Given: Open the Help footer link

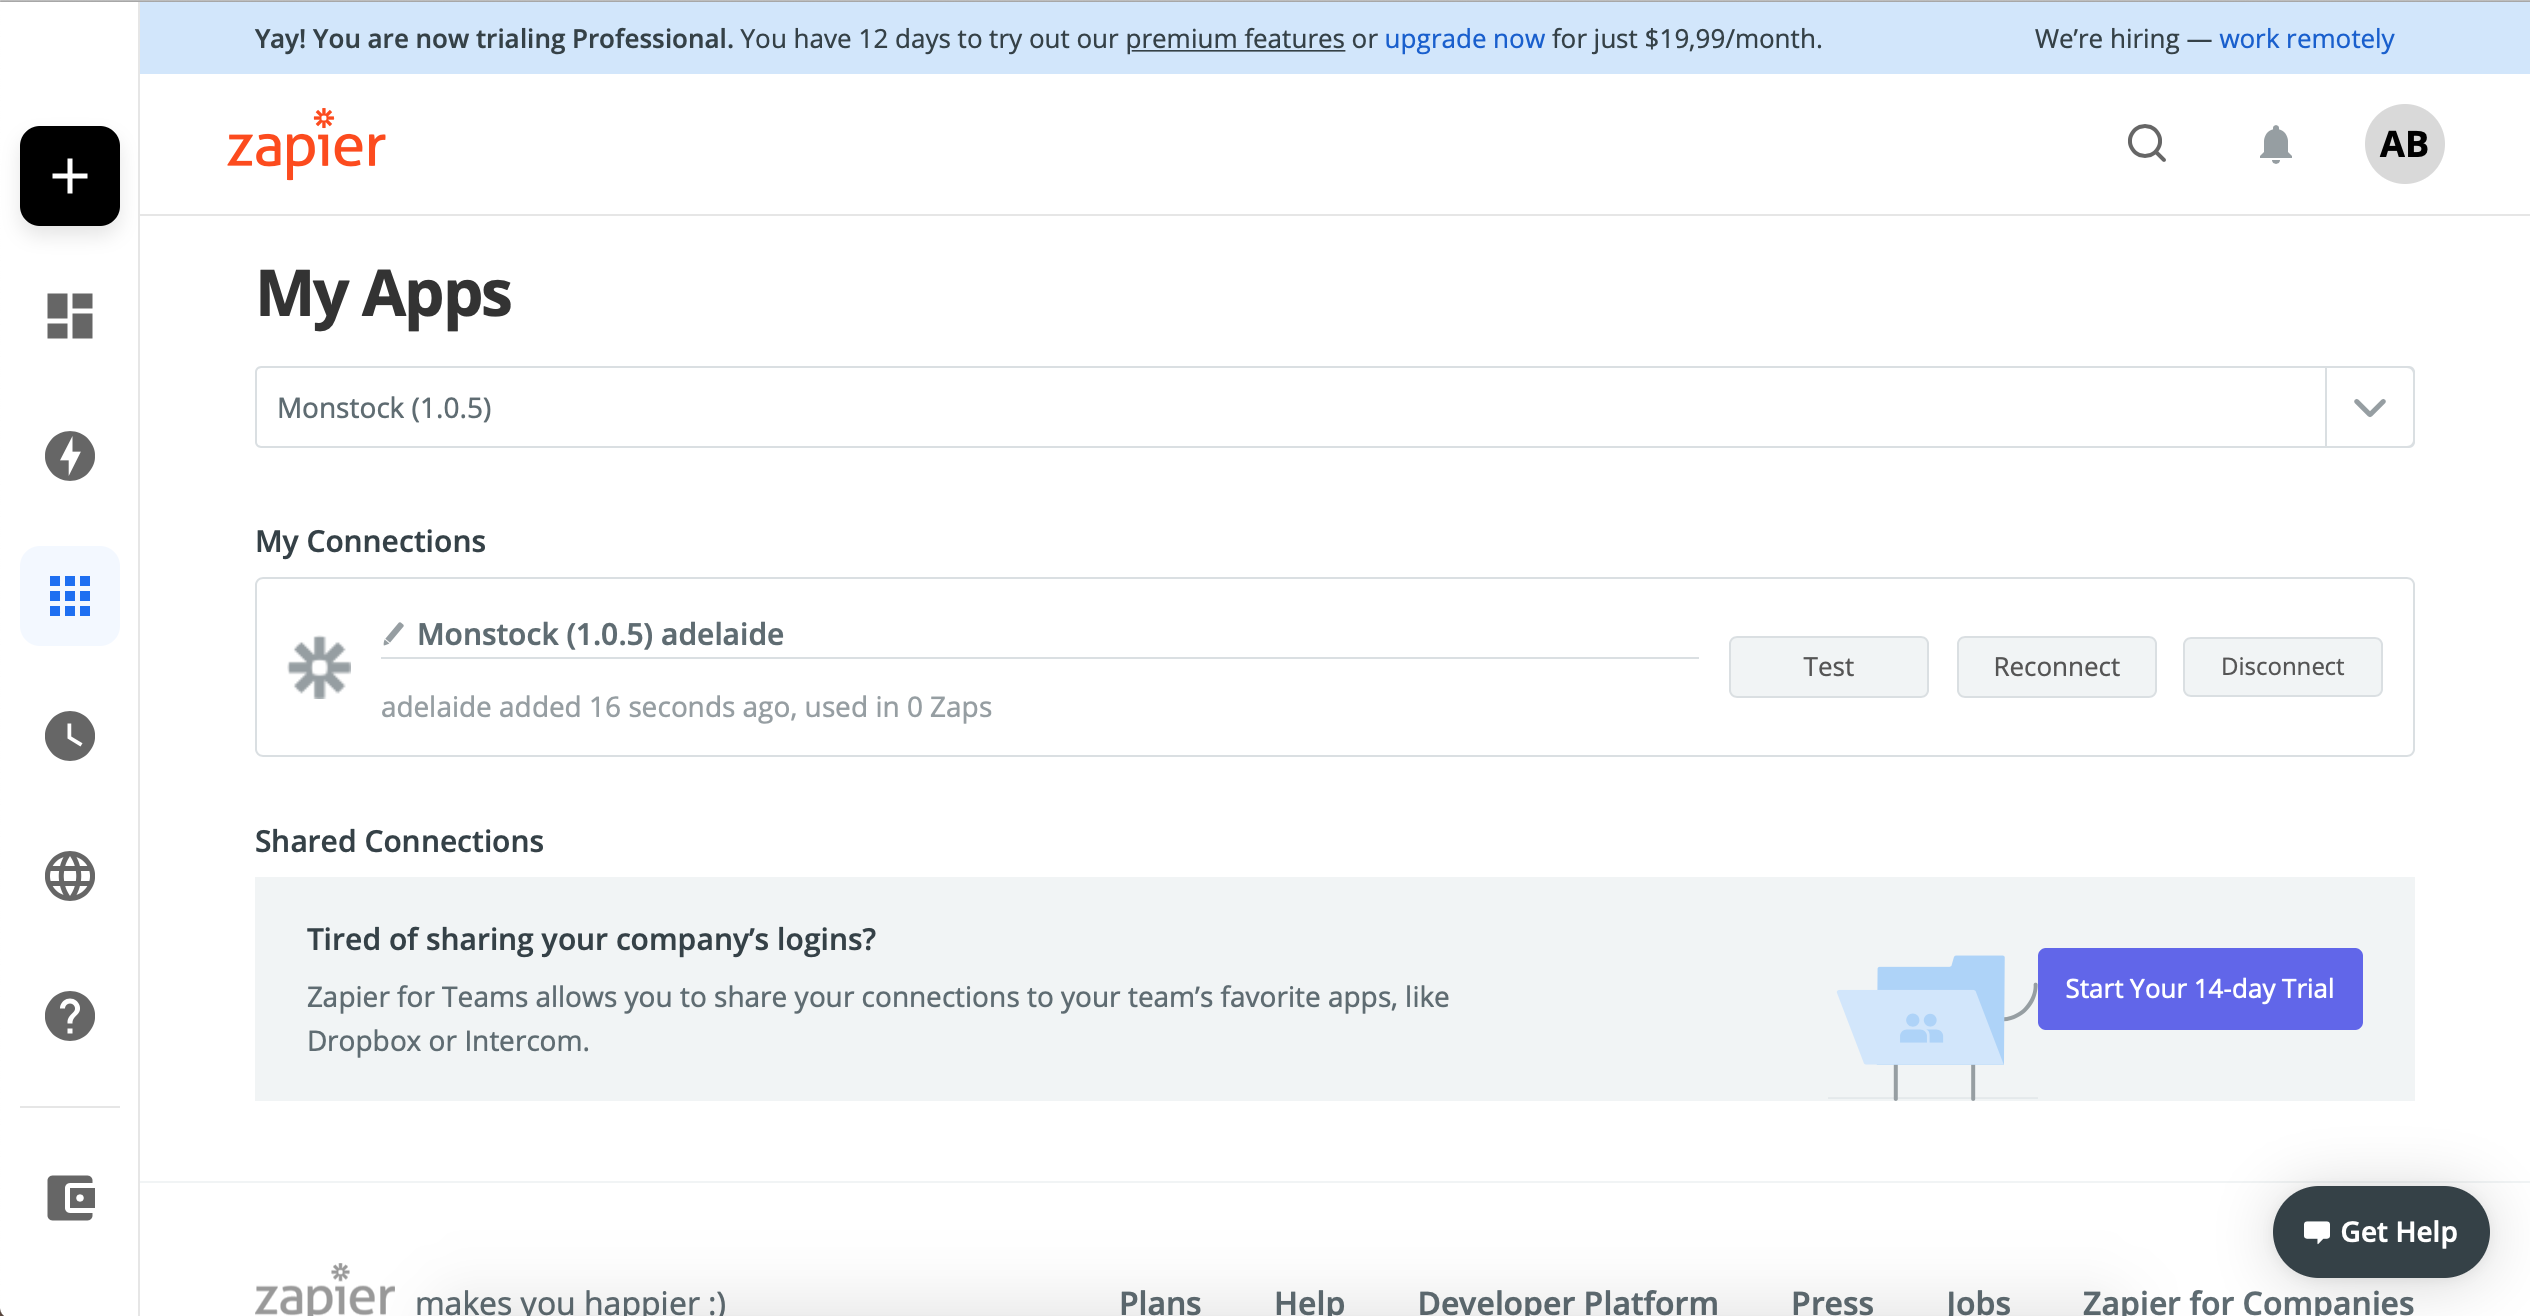Looking at the screenshot, I should point(1309,1301).
